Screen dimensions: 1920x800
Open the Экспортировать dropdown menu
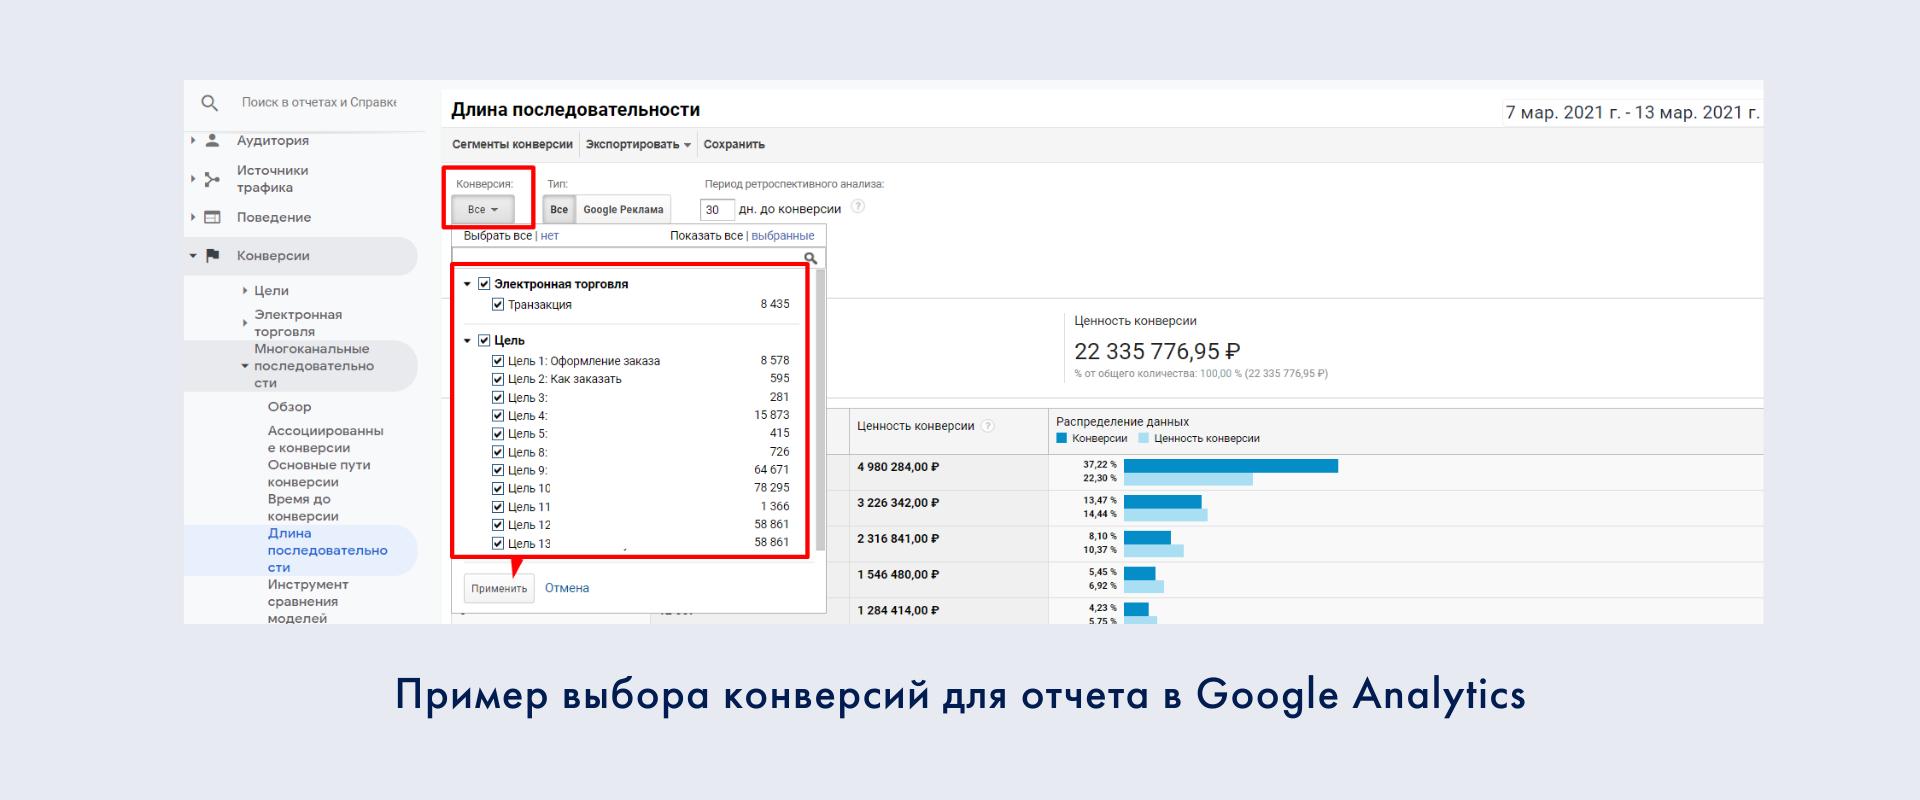(x=638, y=145)
